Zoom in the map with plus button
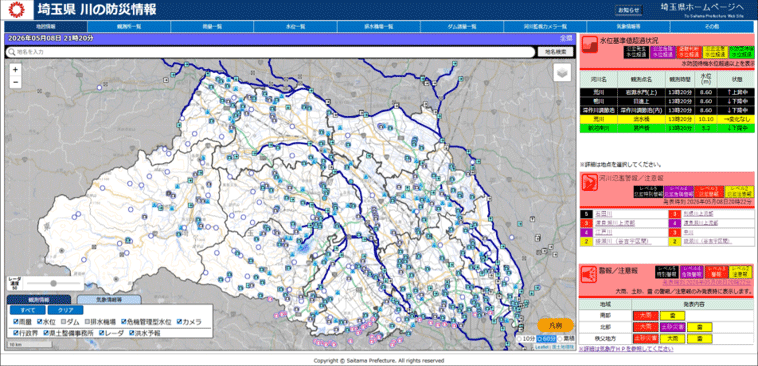Viewport: 758px width, 366px height. [x=15, y=70]
